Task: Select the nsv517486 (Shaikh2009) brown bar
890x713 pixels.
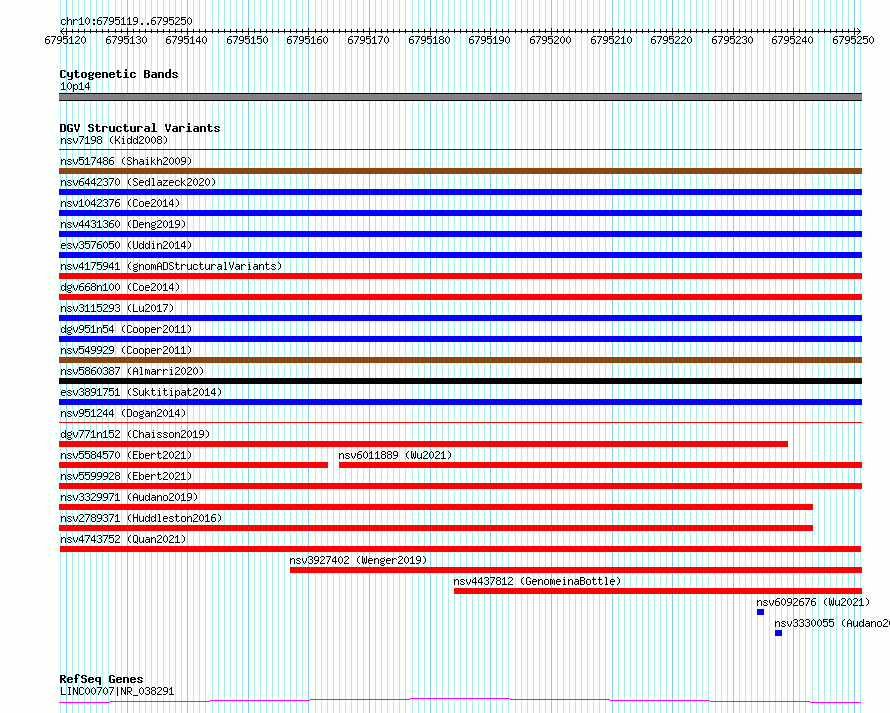Action: pos(460,171)
